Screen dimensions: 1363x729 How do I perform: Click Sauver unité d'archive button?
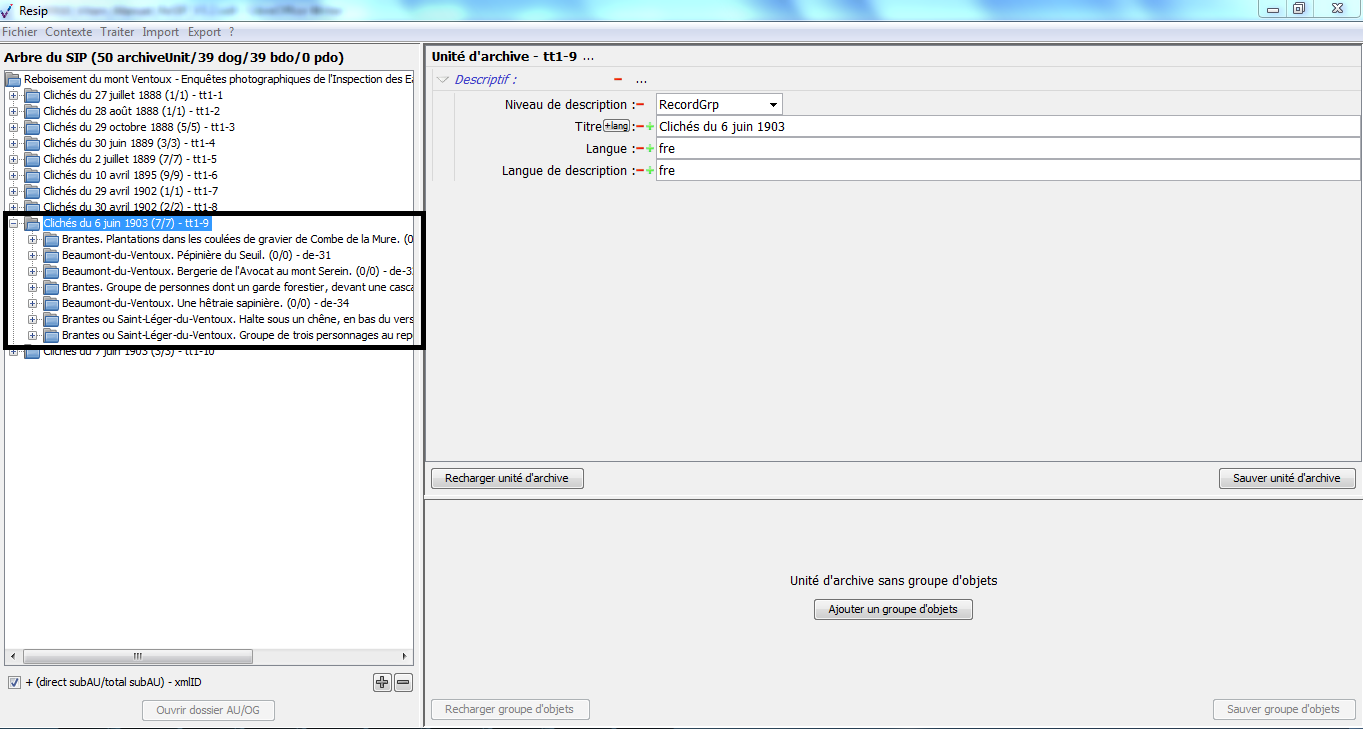coord(1286,478)
